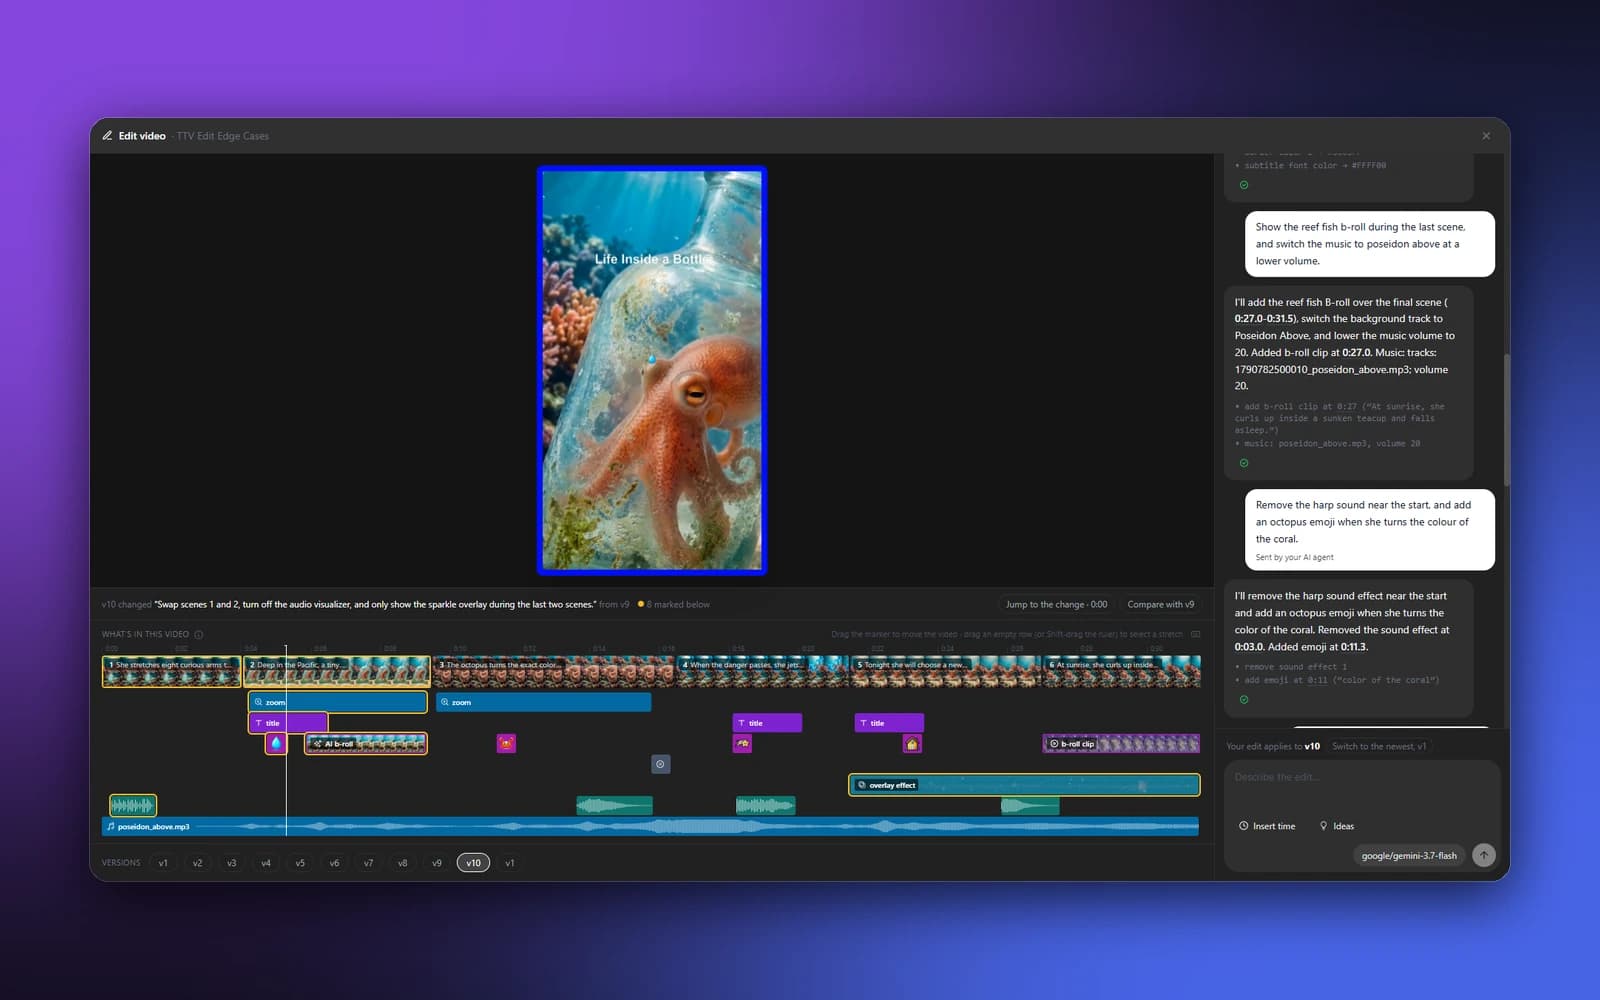
Task: Select the poseidon_above.mp3 music track
Action: coord(650,827)
